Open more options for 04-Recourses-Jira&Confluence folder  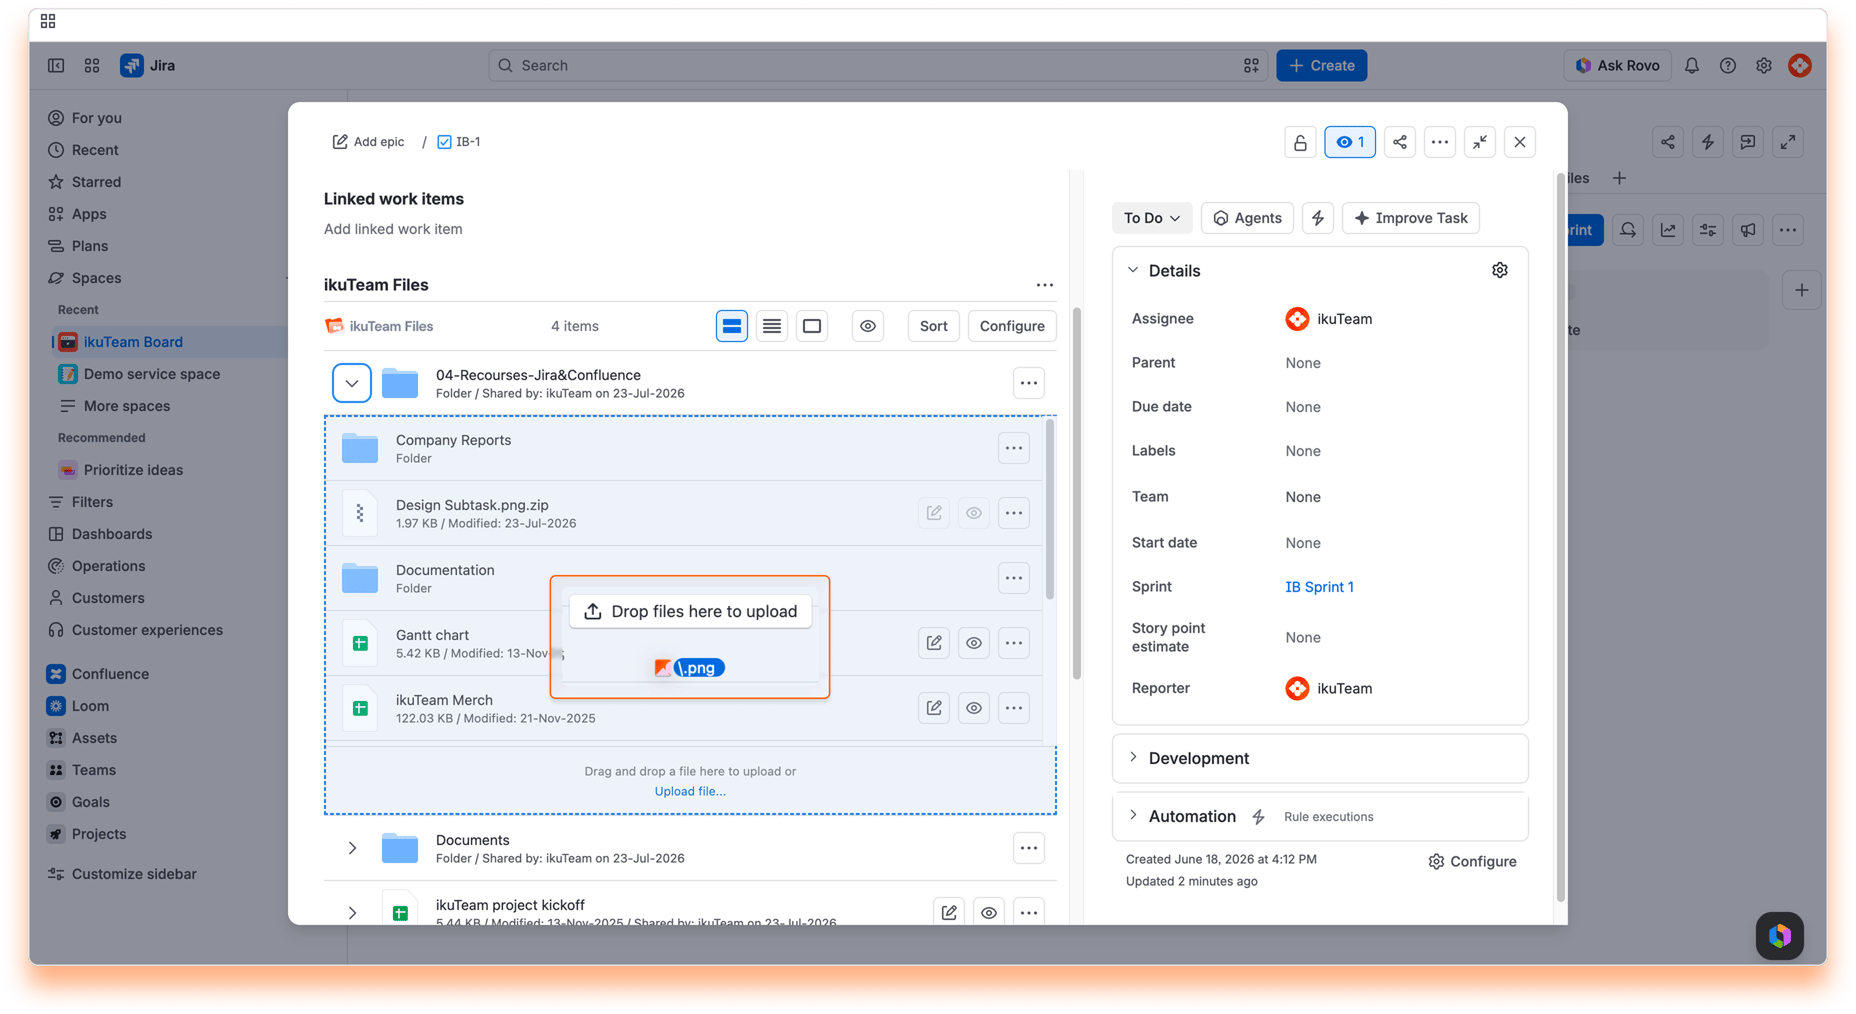tap(1028, 383)
